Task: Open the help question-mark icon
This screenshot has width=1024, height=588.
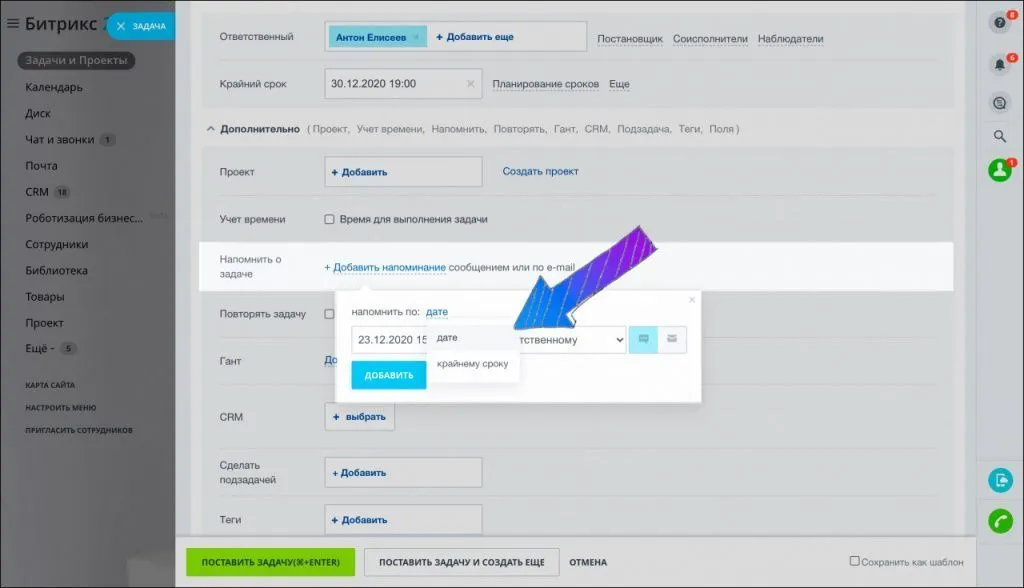Action: (999, 22)
